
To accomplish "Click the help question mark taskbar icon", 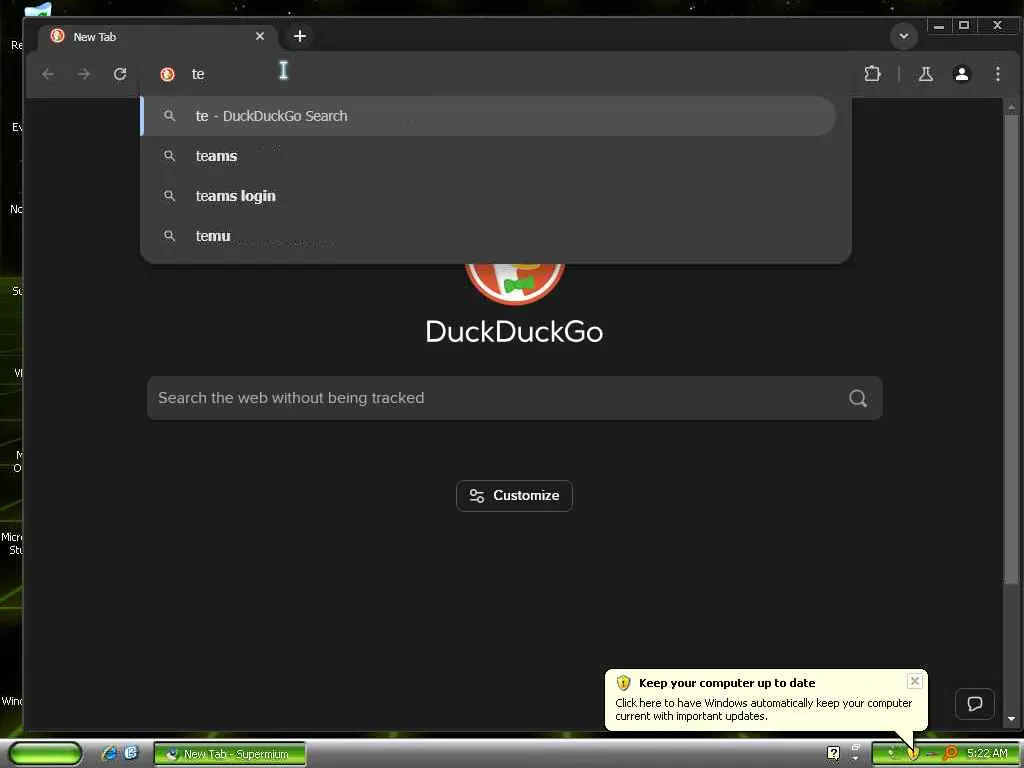I will 833,754.
